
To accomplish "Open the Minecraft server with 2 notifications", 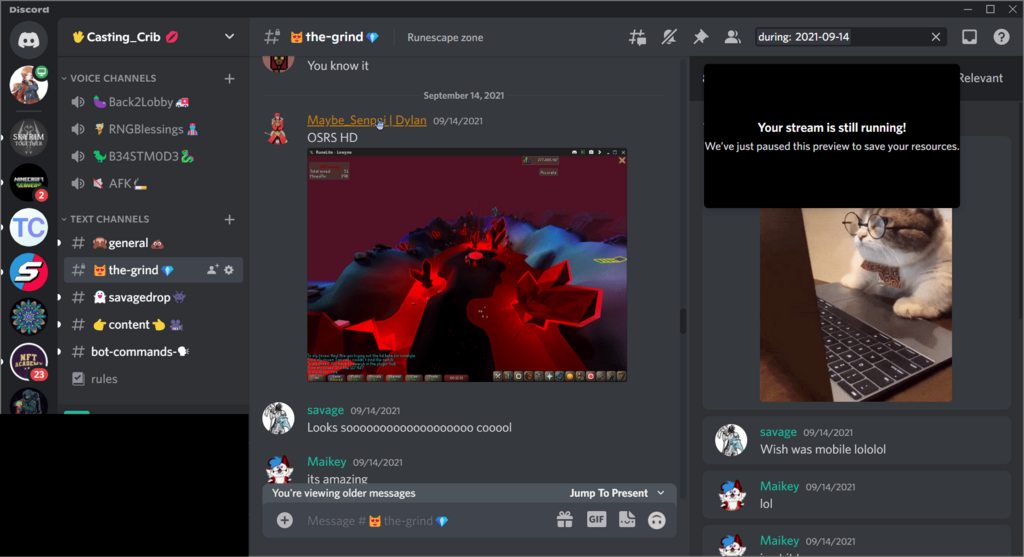I will pos(29,182).
